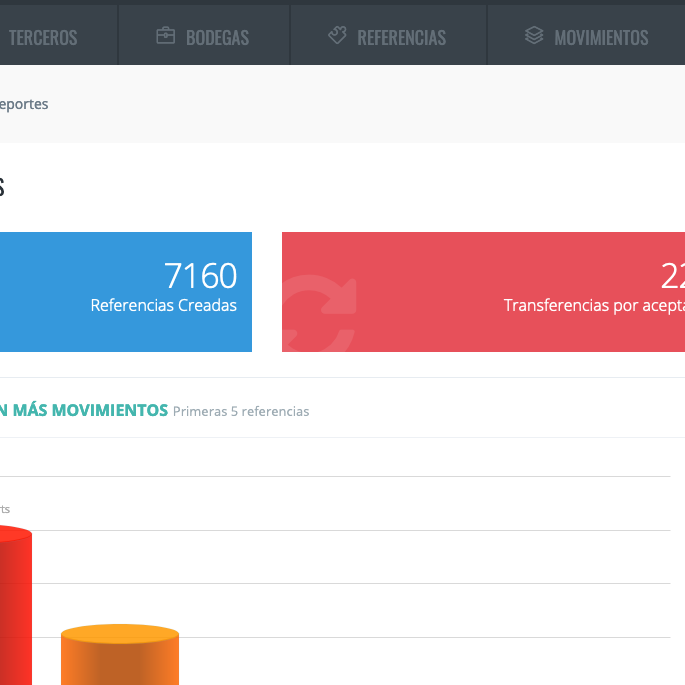Click the briefcase icon beside Bodegas

coord(166,36)
